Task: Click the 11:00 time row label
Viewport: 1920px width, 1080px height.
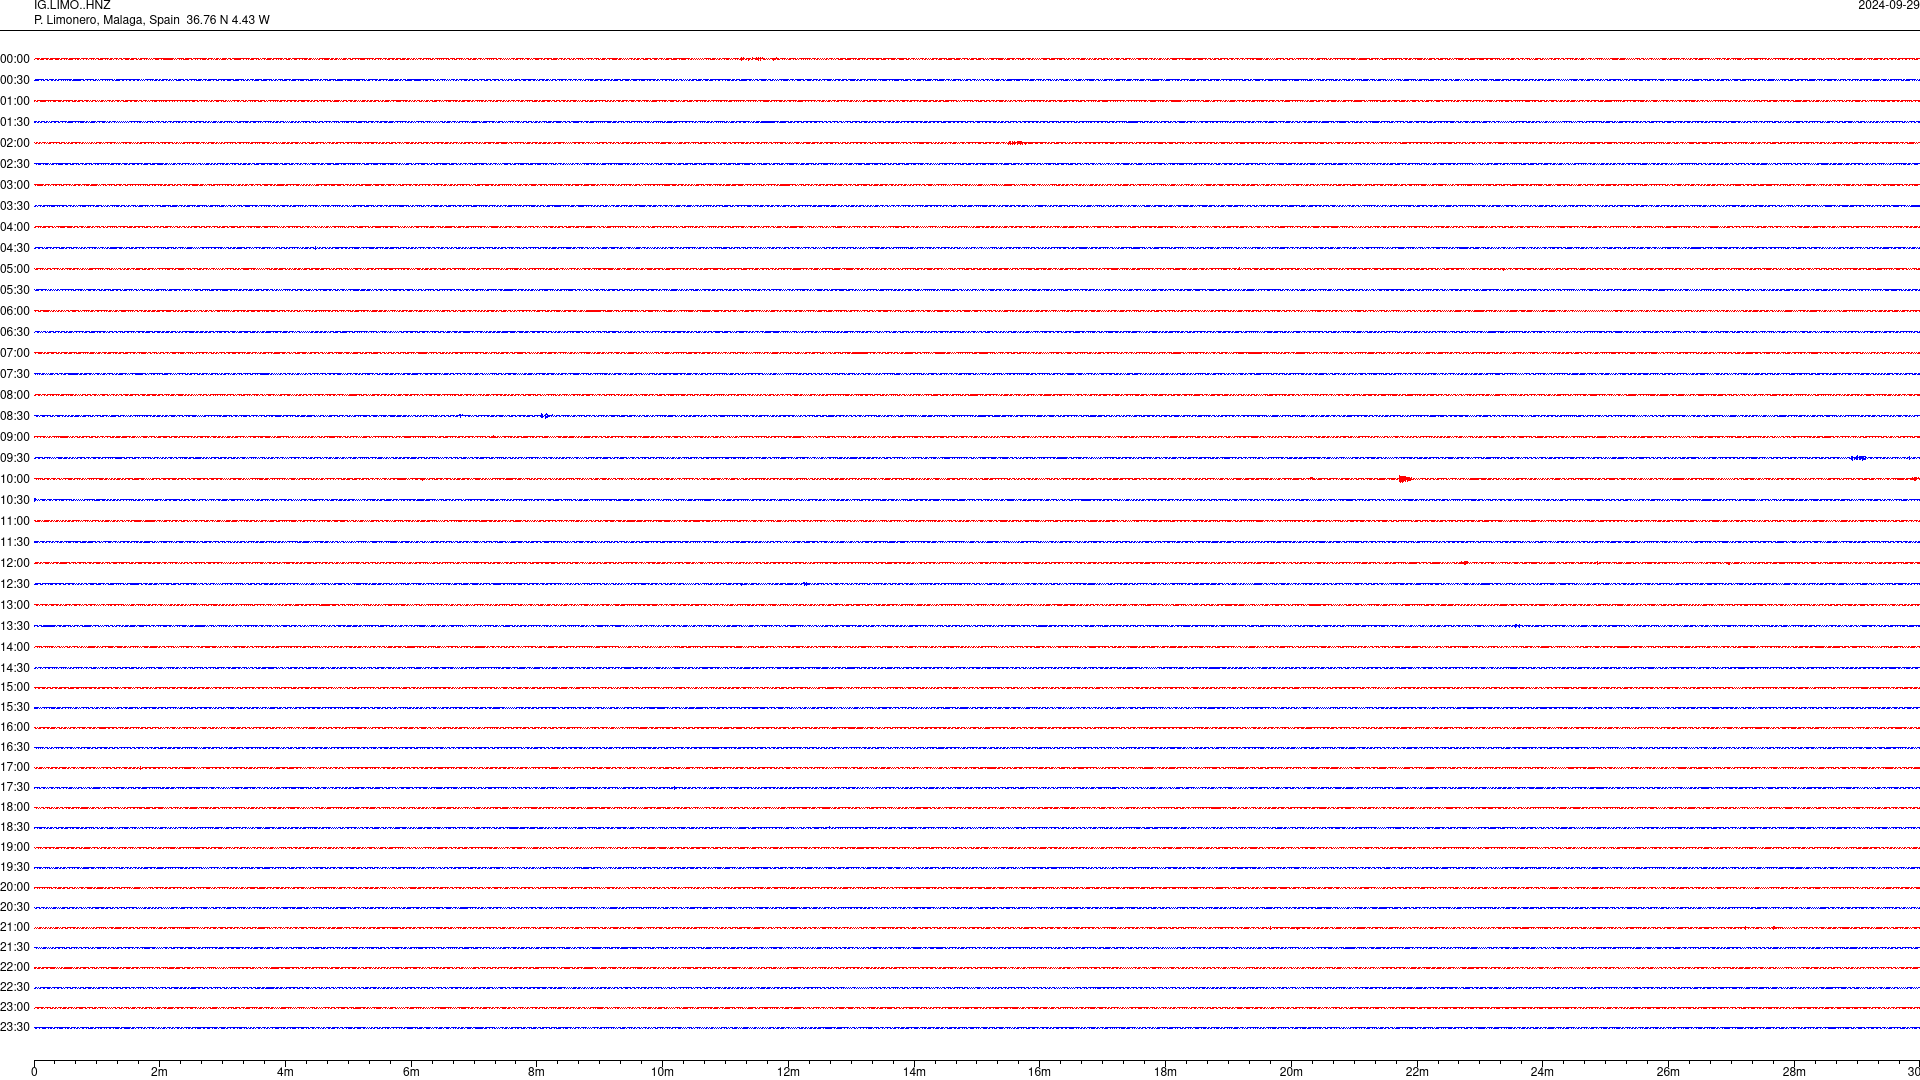Action: [15, 521]
